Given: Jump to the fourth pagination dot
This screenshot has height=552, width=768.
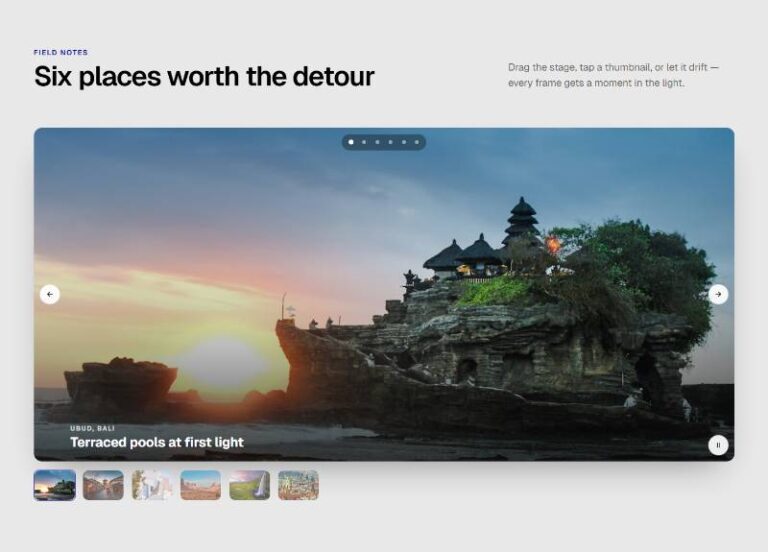Looking at the screenshot, I should click(390, 142).
